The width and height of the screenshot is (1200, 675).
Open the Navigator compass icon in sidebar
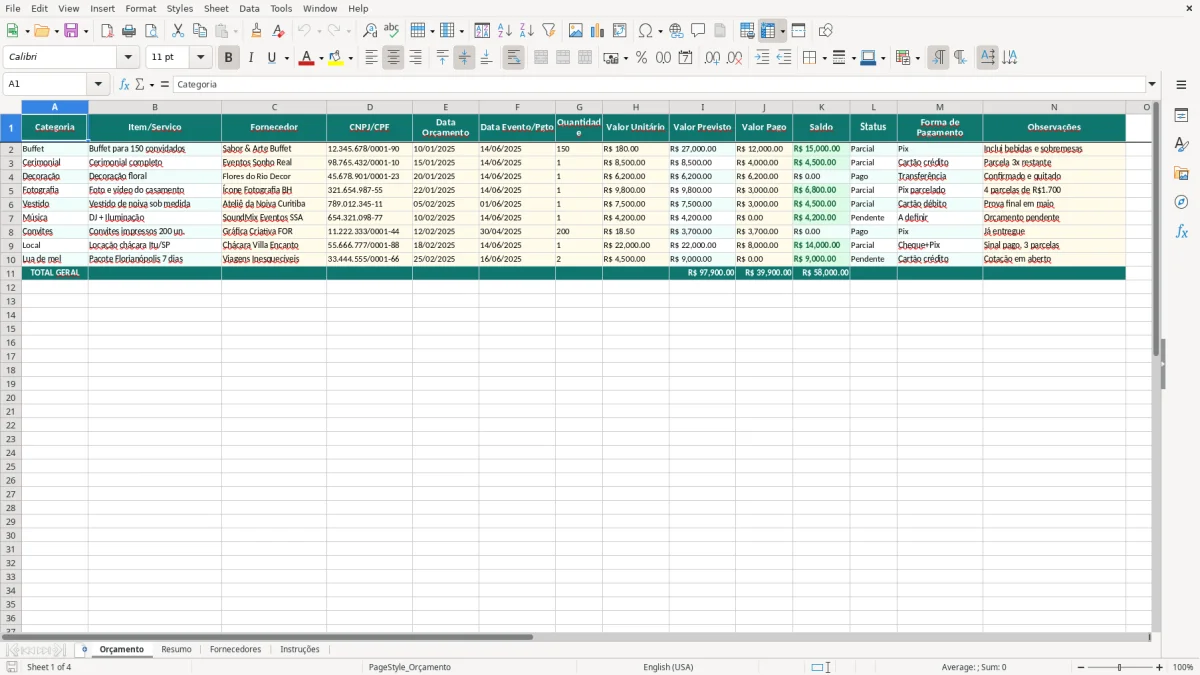pyautogui.click(x=1181, y=202)
